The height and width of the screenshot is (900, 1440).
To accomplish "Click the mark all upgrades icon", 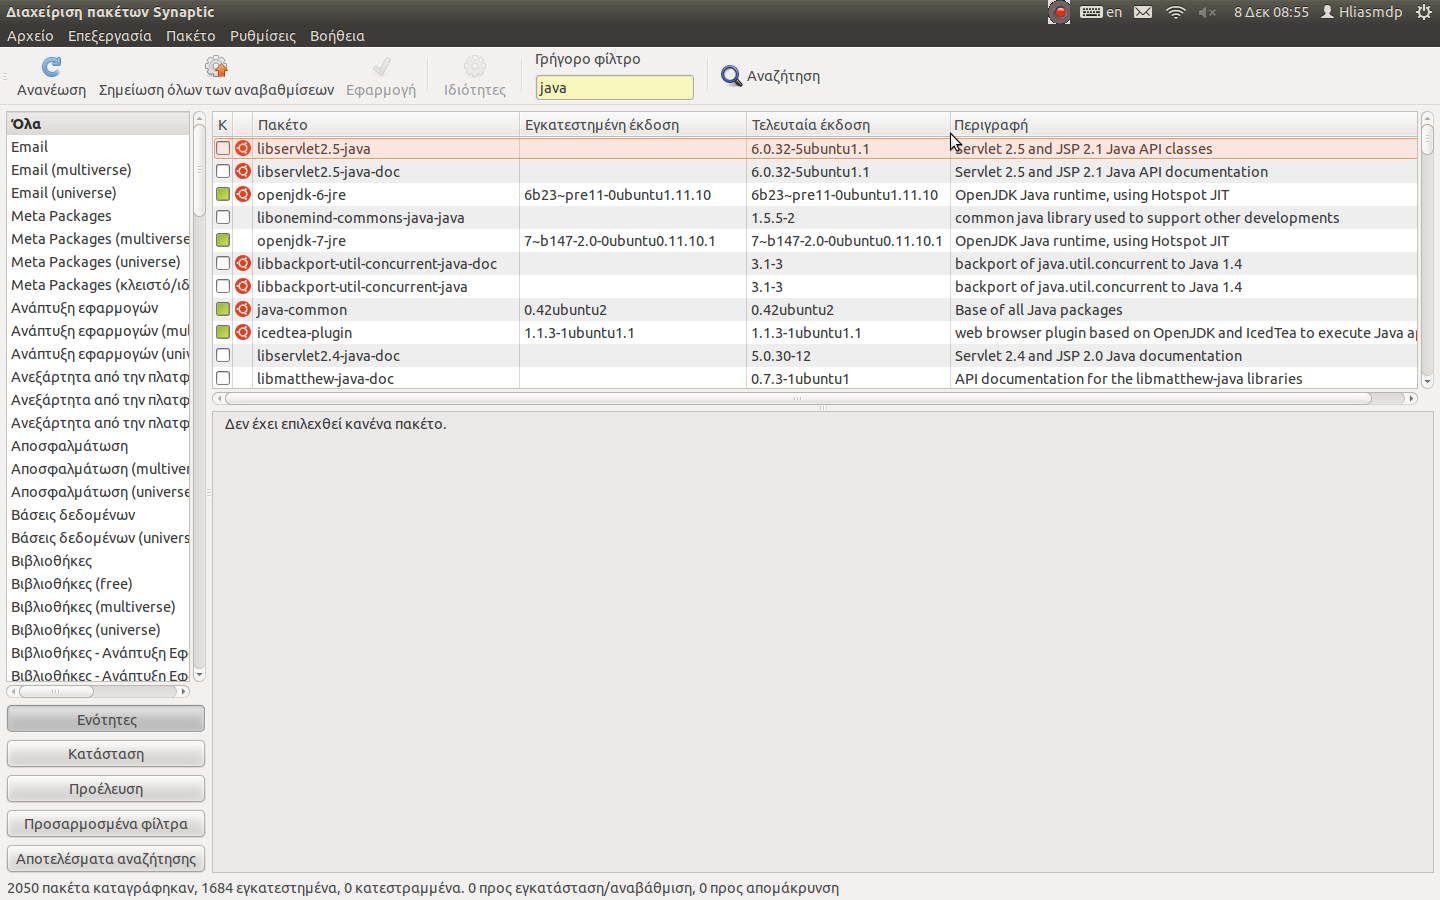I will (216, 67).
